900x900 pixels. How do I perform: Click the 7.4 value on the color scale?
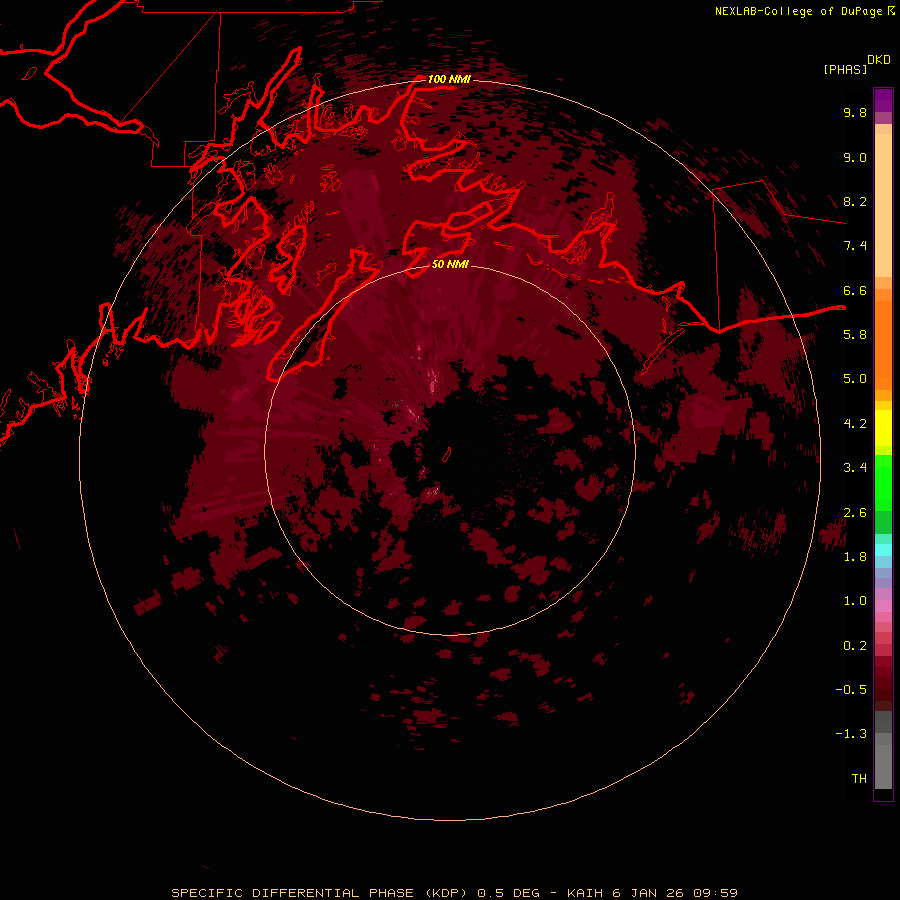point(855,246)
